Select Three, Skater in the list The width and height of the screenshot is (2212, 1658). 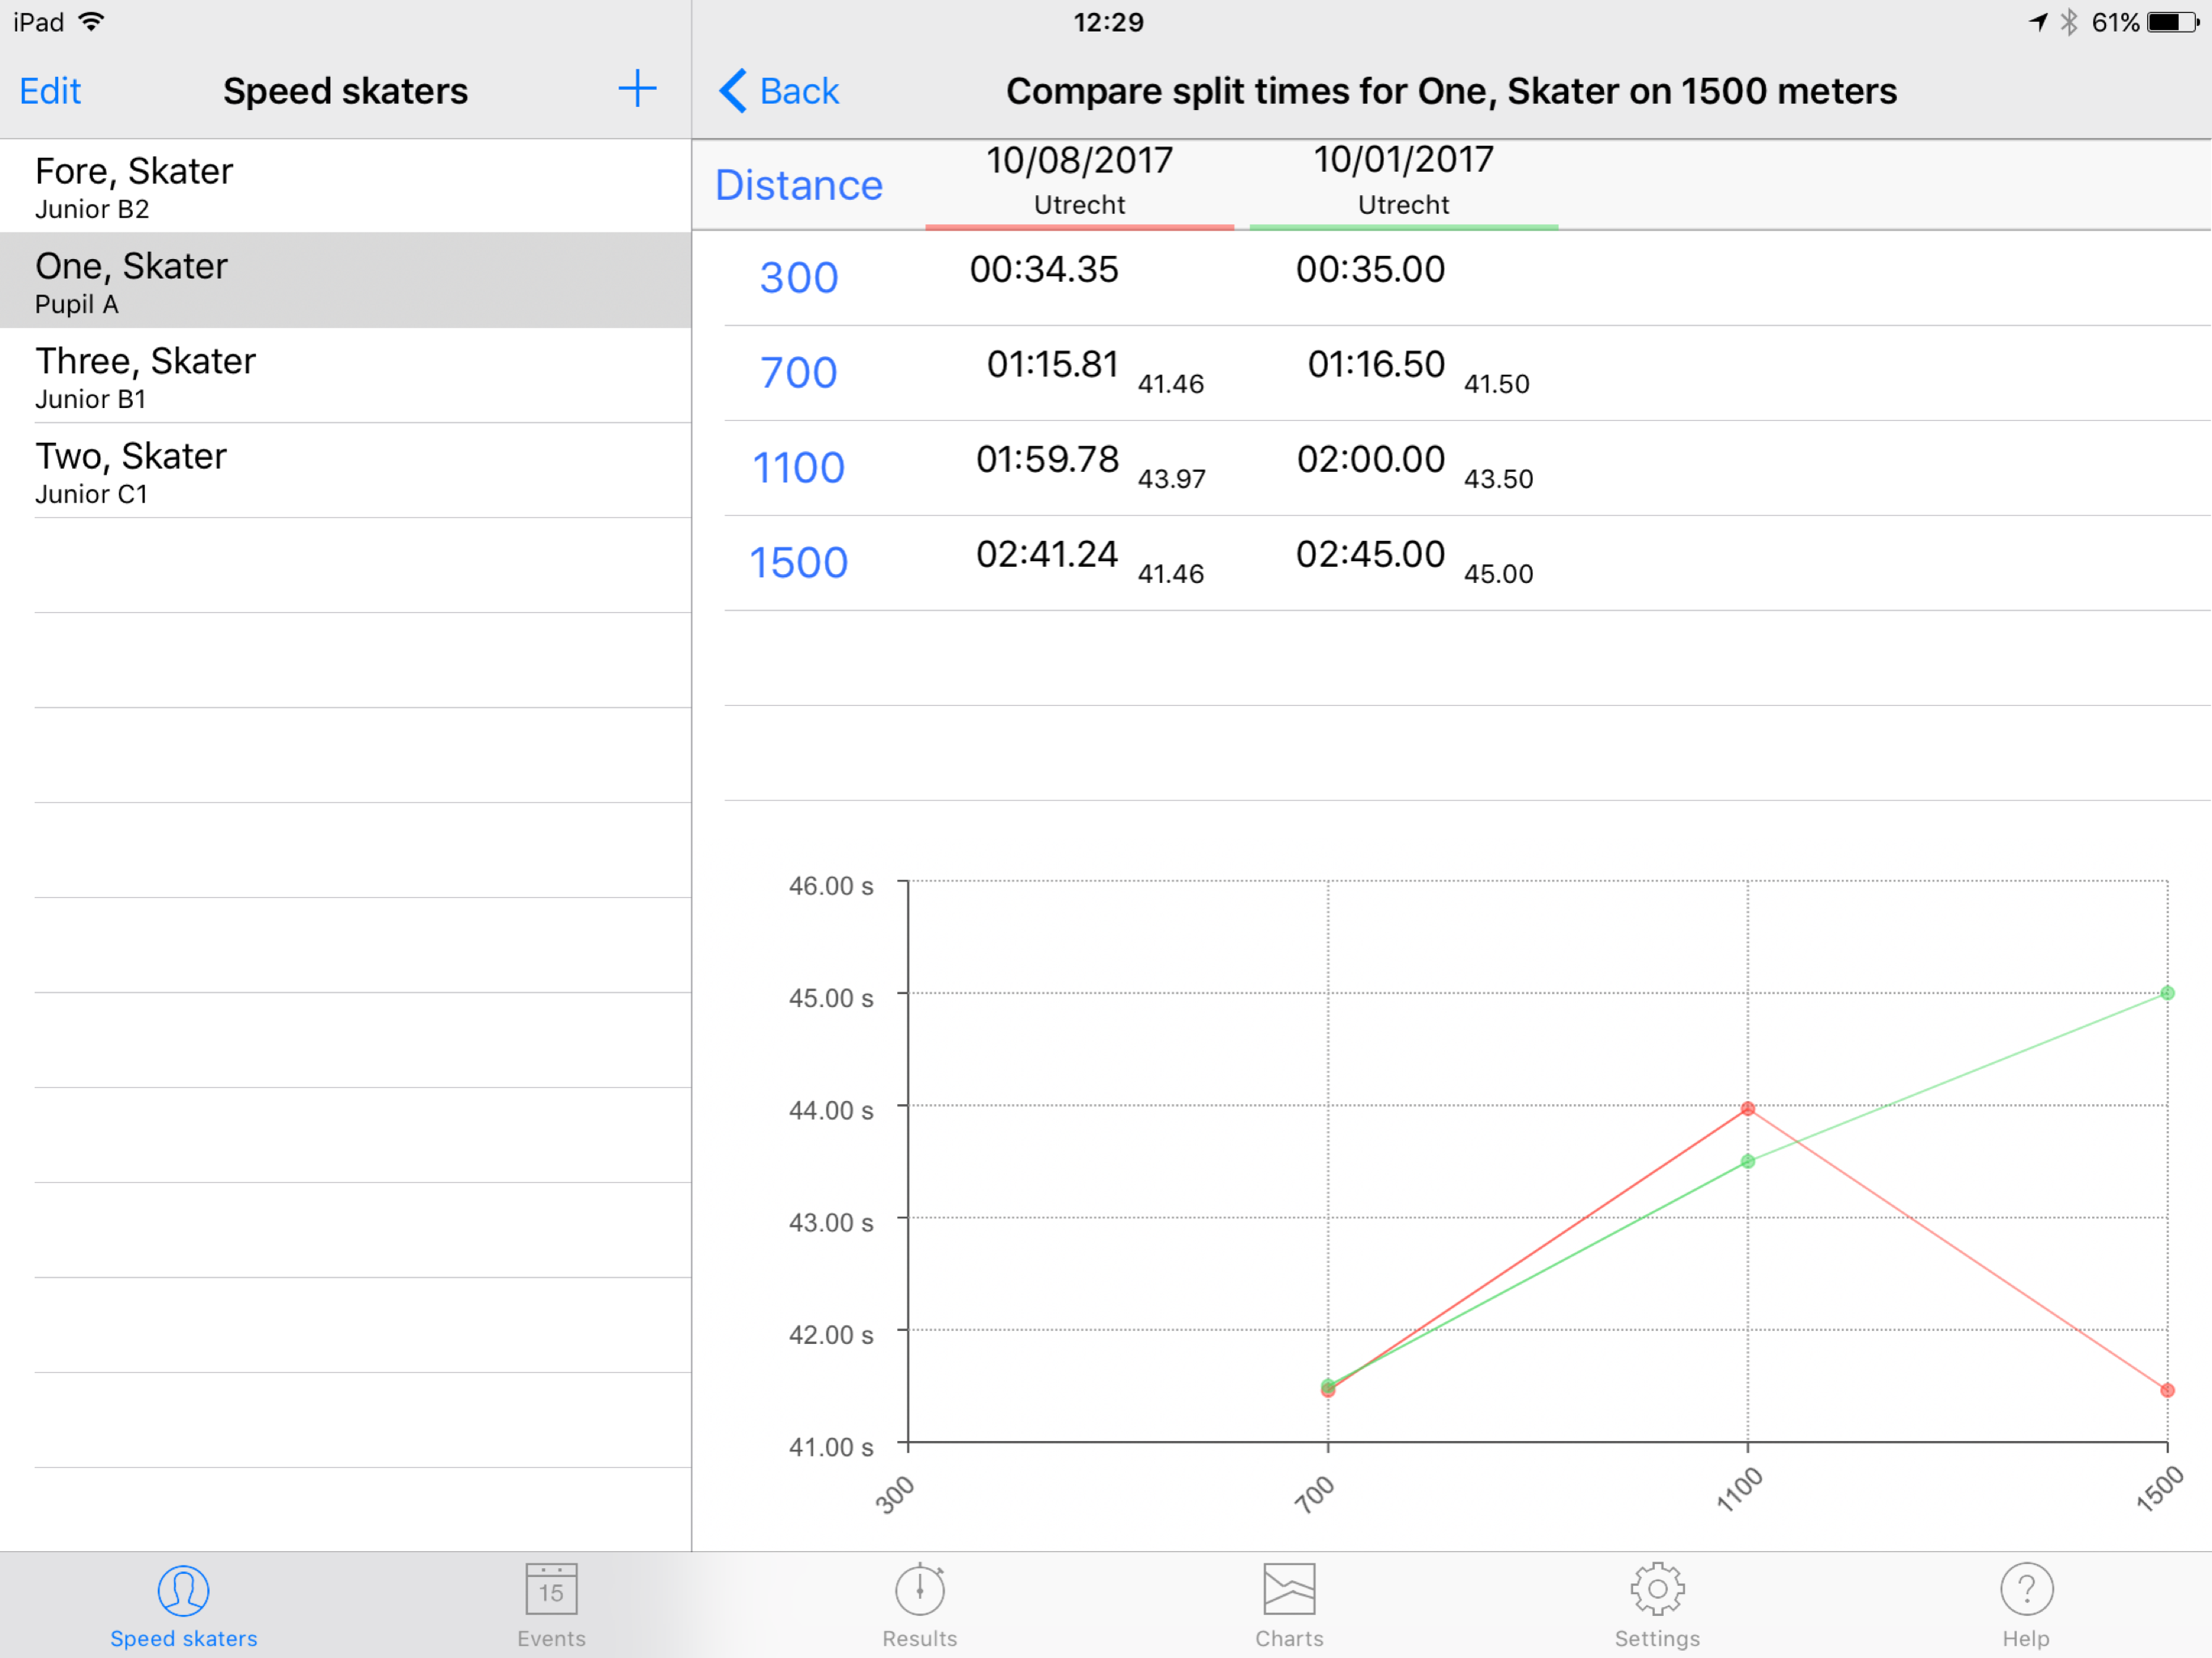click(345, 376)
